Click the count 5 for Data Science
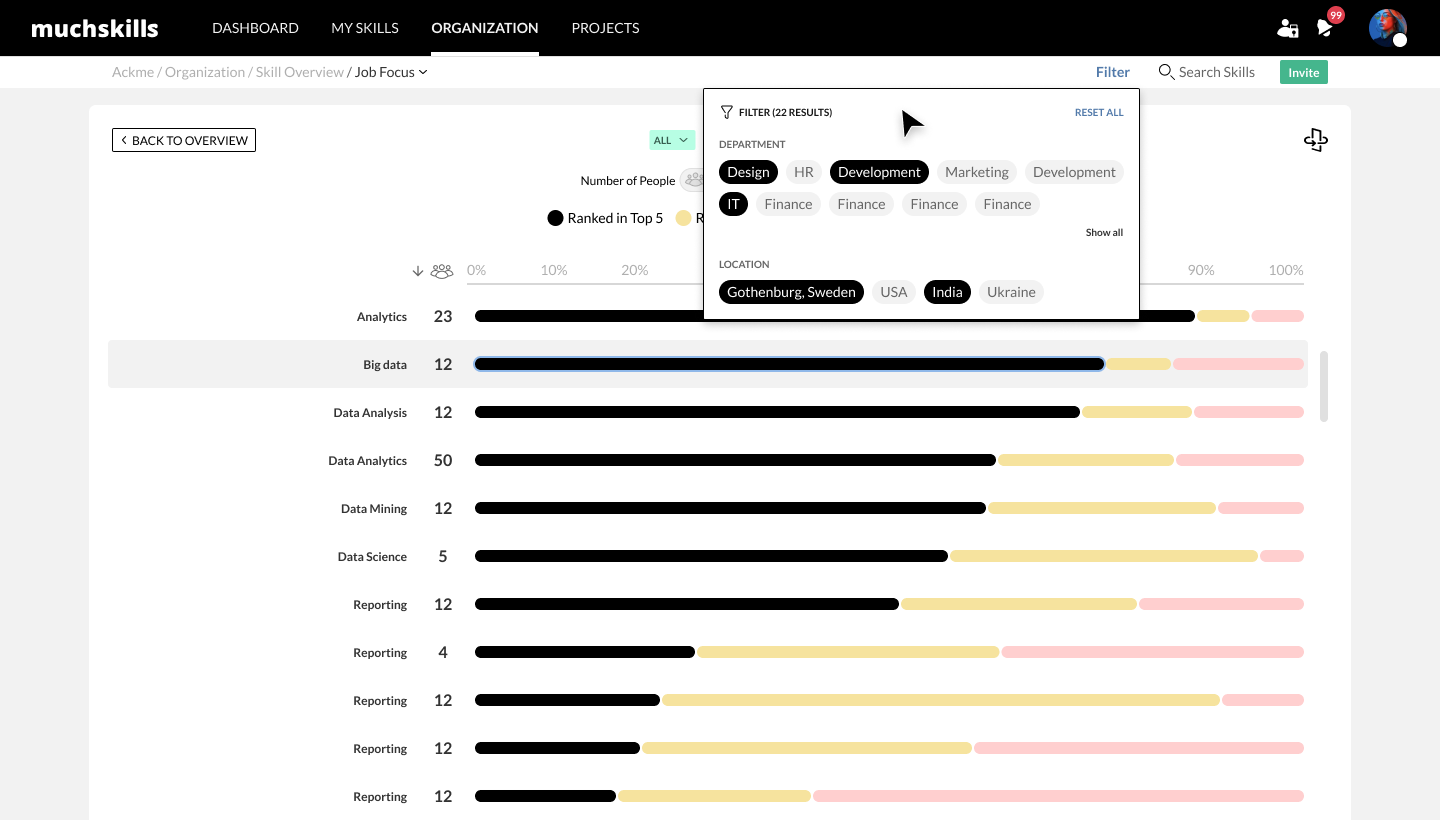Viewport: 1440px width, 820px height. click(x=443, y=556)
